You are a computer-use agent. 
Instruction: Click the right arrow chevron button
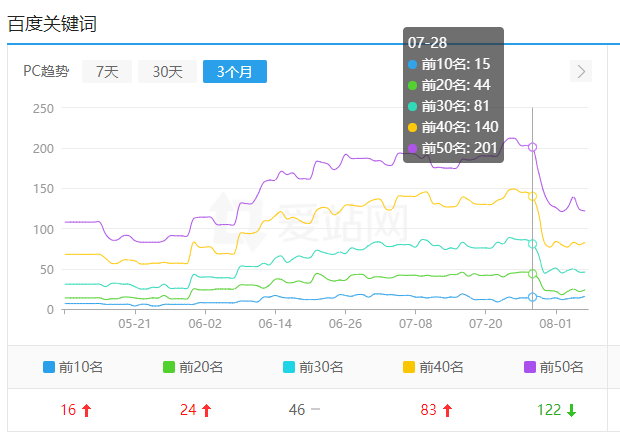(581, 71)
